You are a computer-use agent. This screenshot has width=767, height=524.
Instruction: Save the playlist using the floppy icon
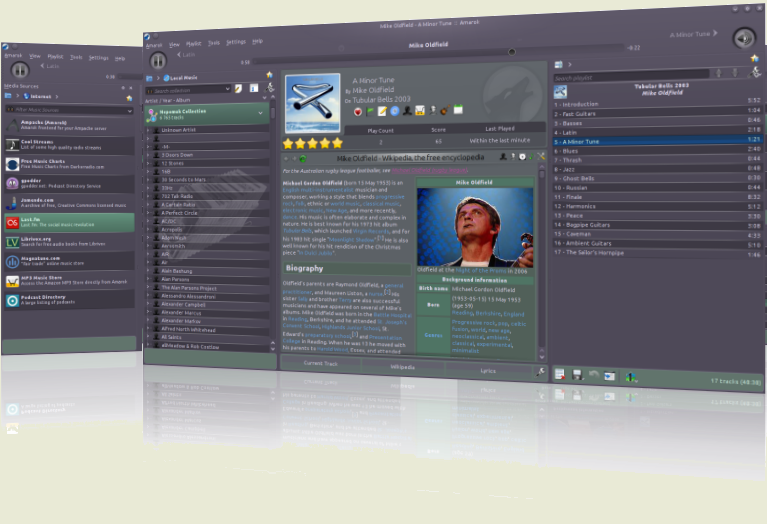click(577, 375)
